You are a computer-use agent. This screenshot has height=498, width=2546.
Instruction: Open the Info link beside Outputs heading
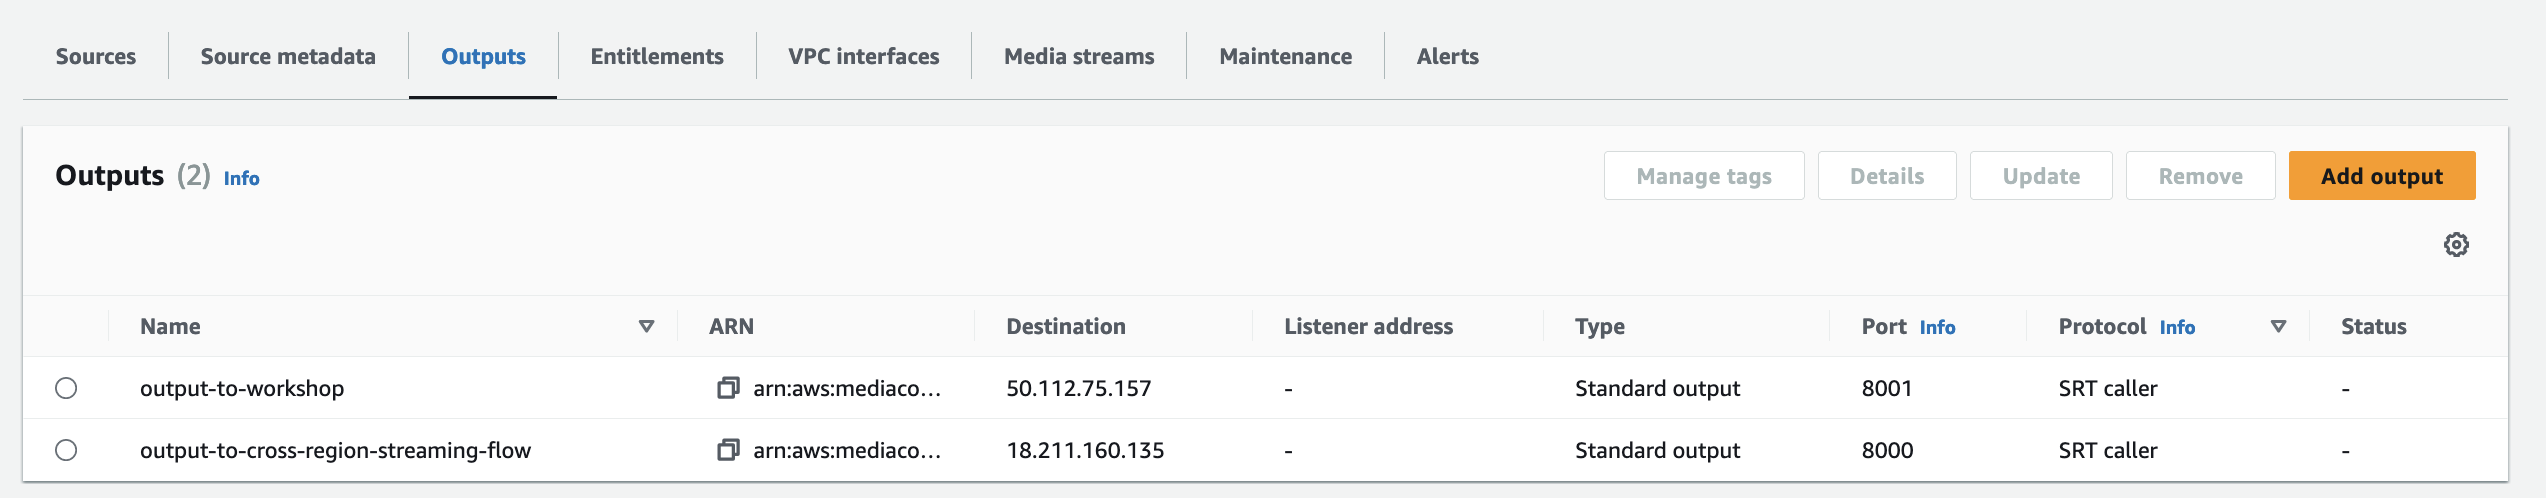(x=241, y=178)
